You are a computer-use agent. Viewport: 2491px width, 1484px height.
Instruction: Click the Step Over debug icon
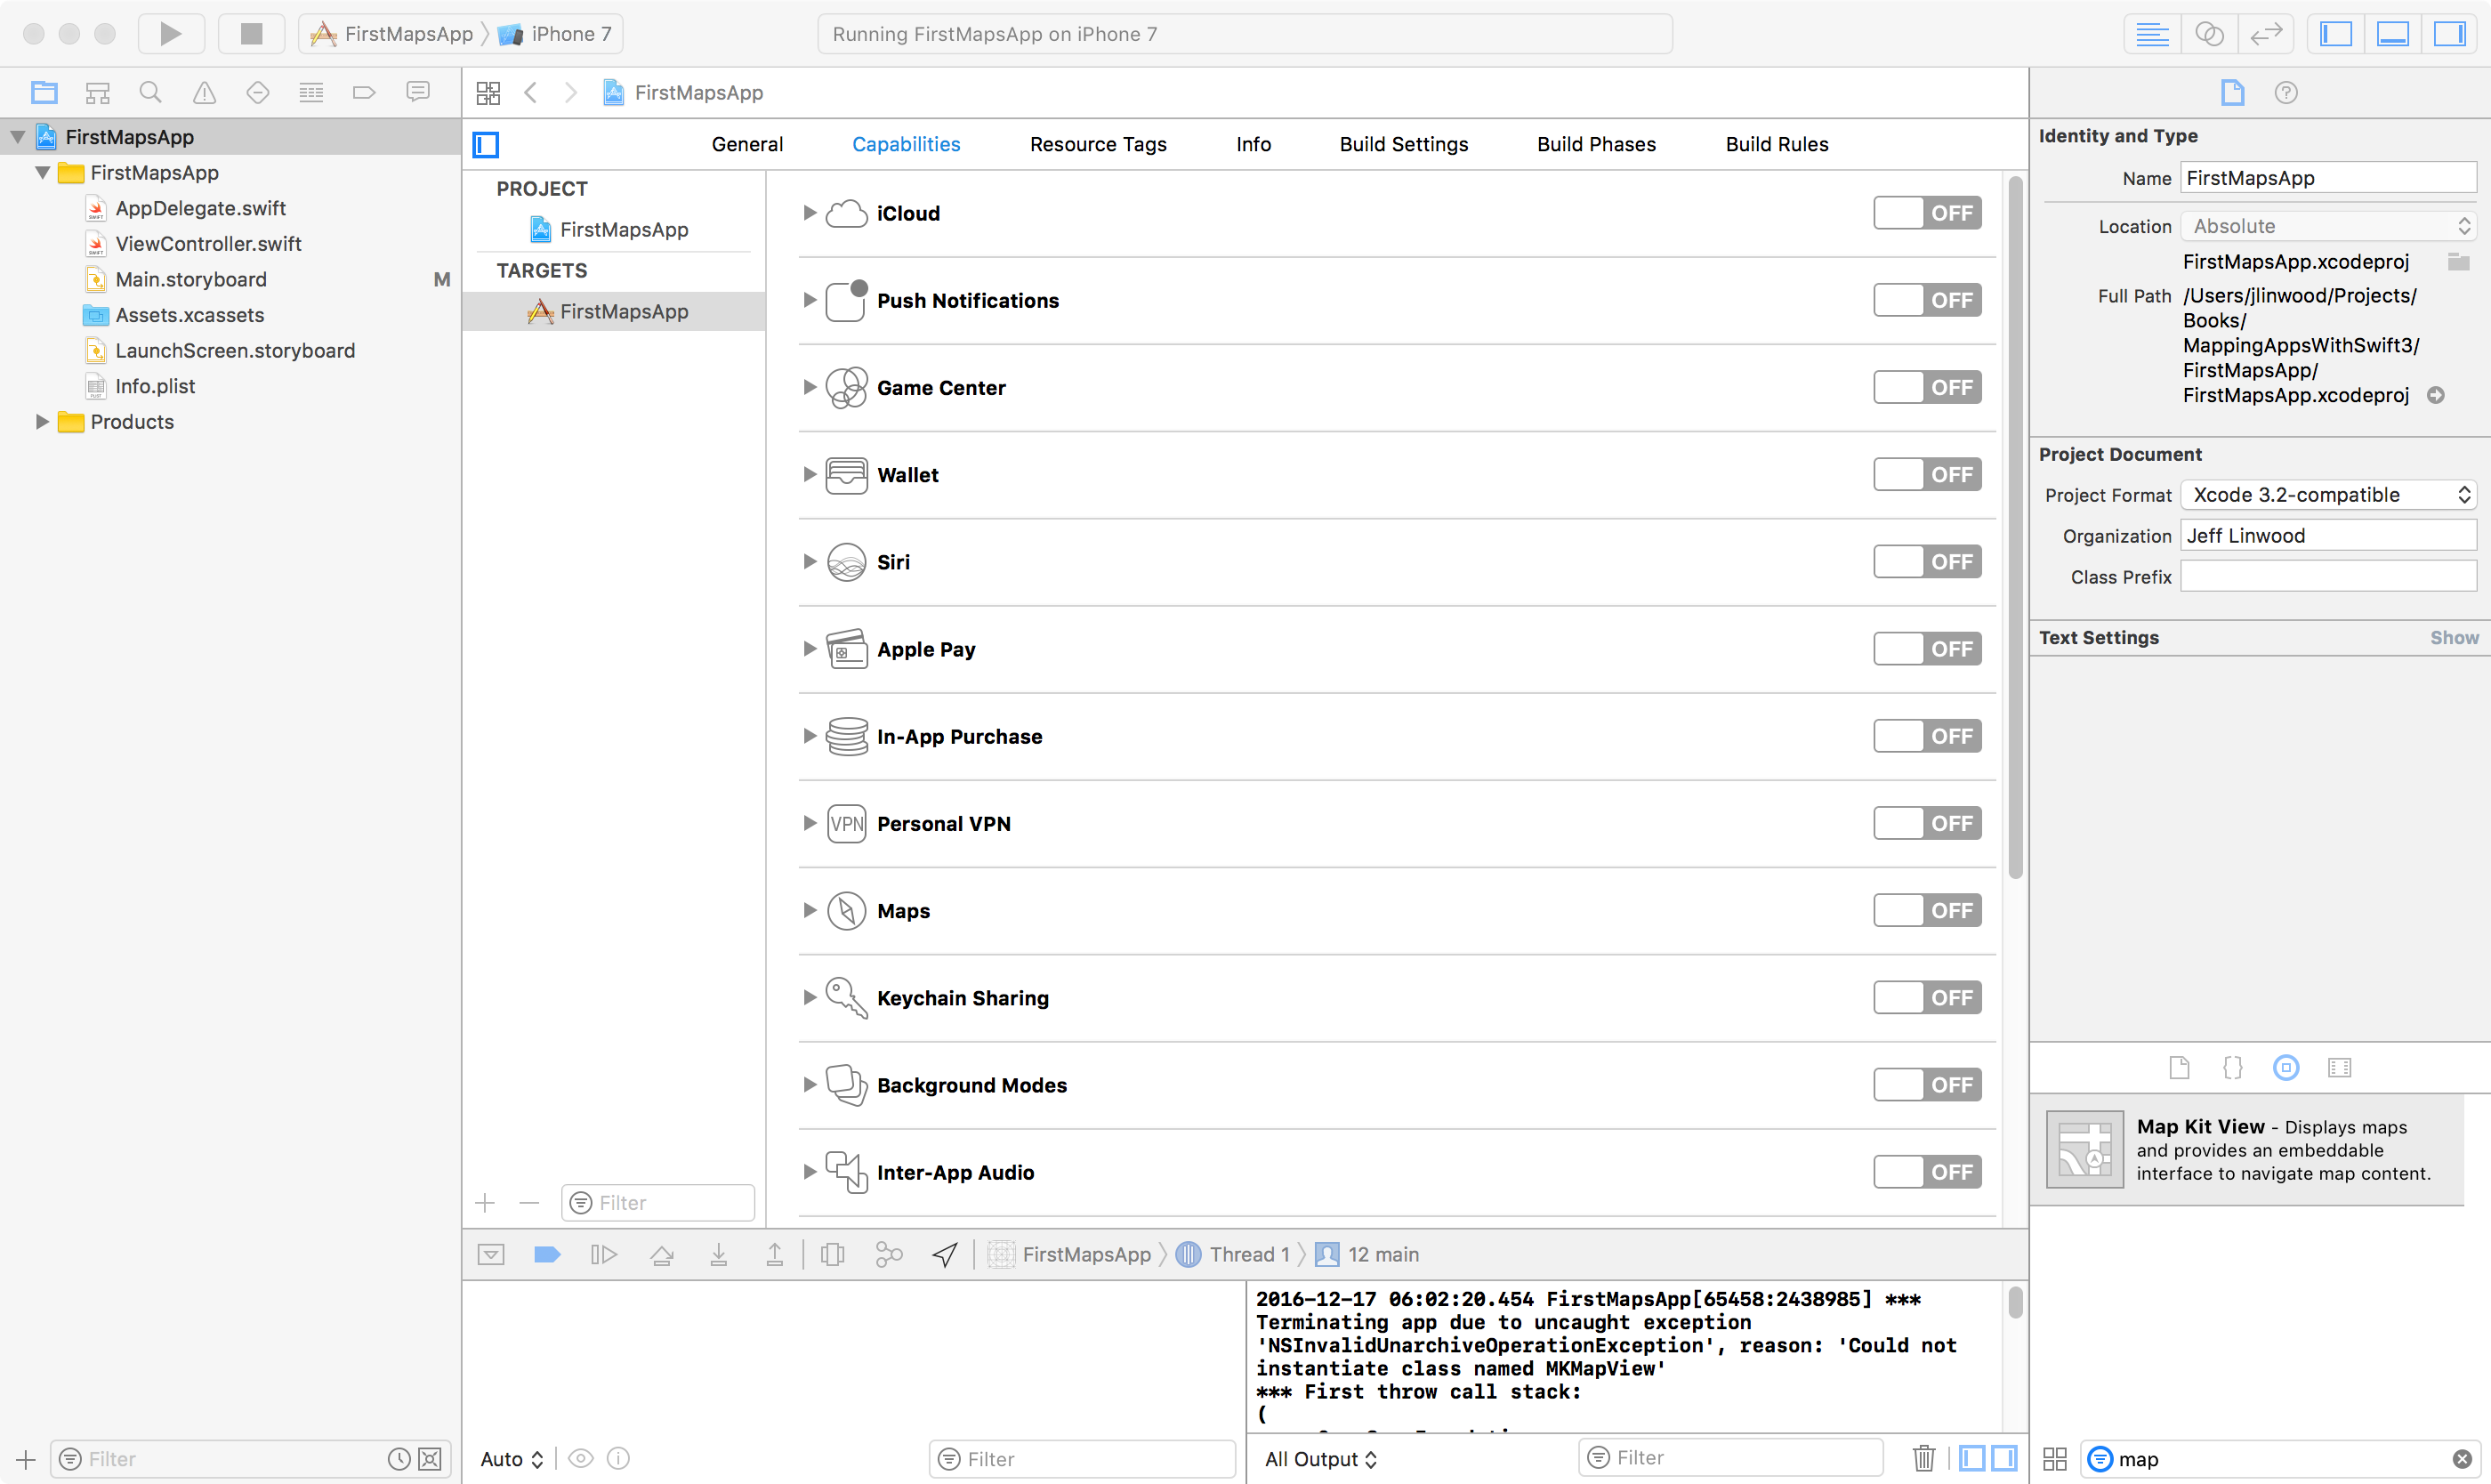pos(661,1254)
